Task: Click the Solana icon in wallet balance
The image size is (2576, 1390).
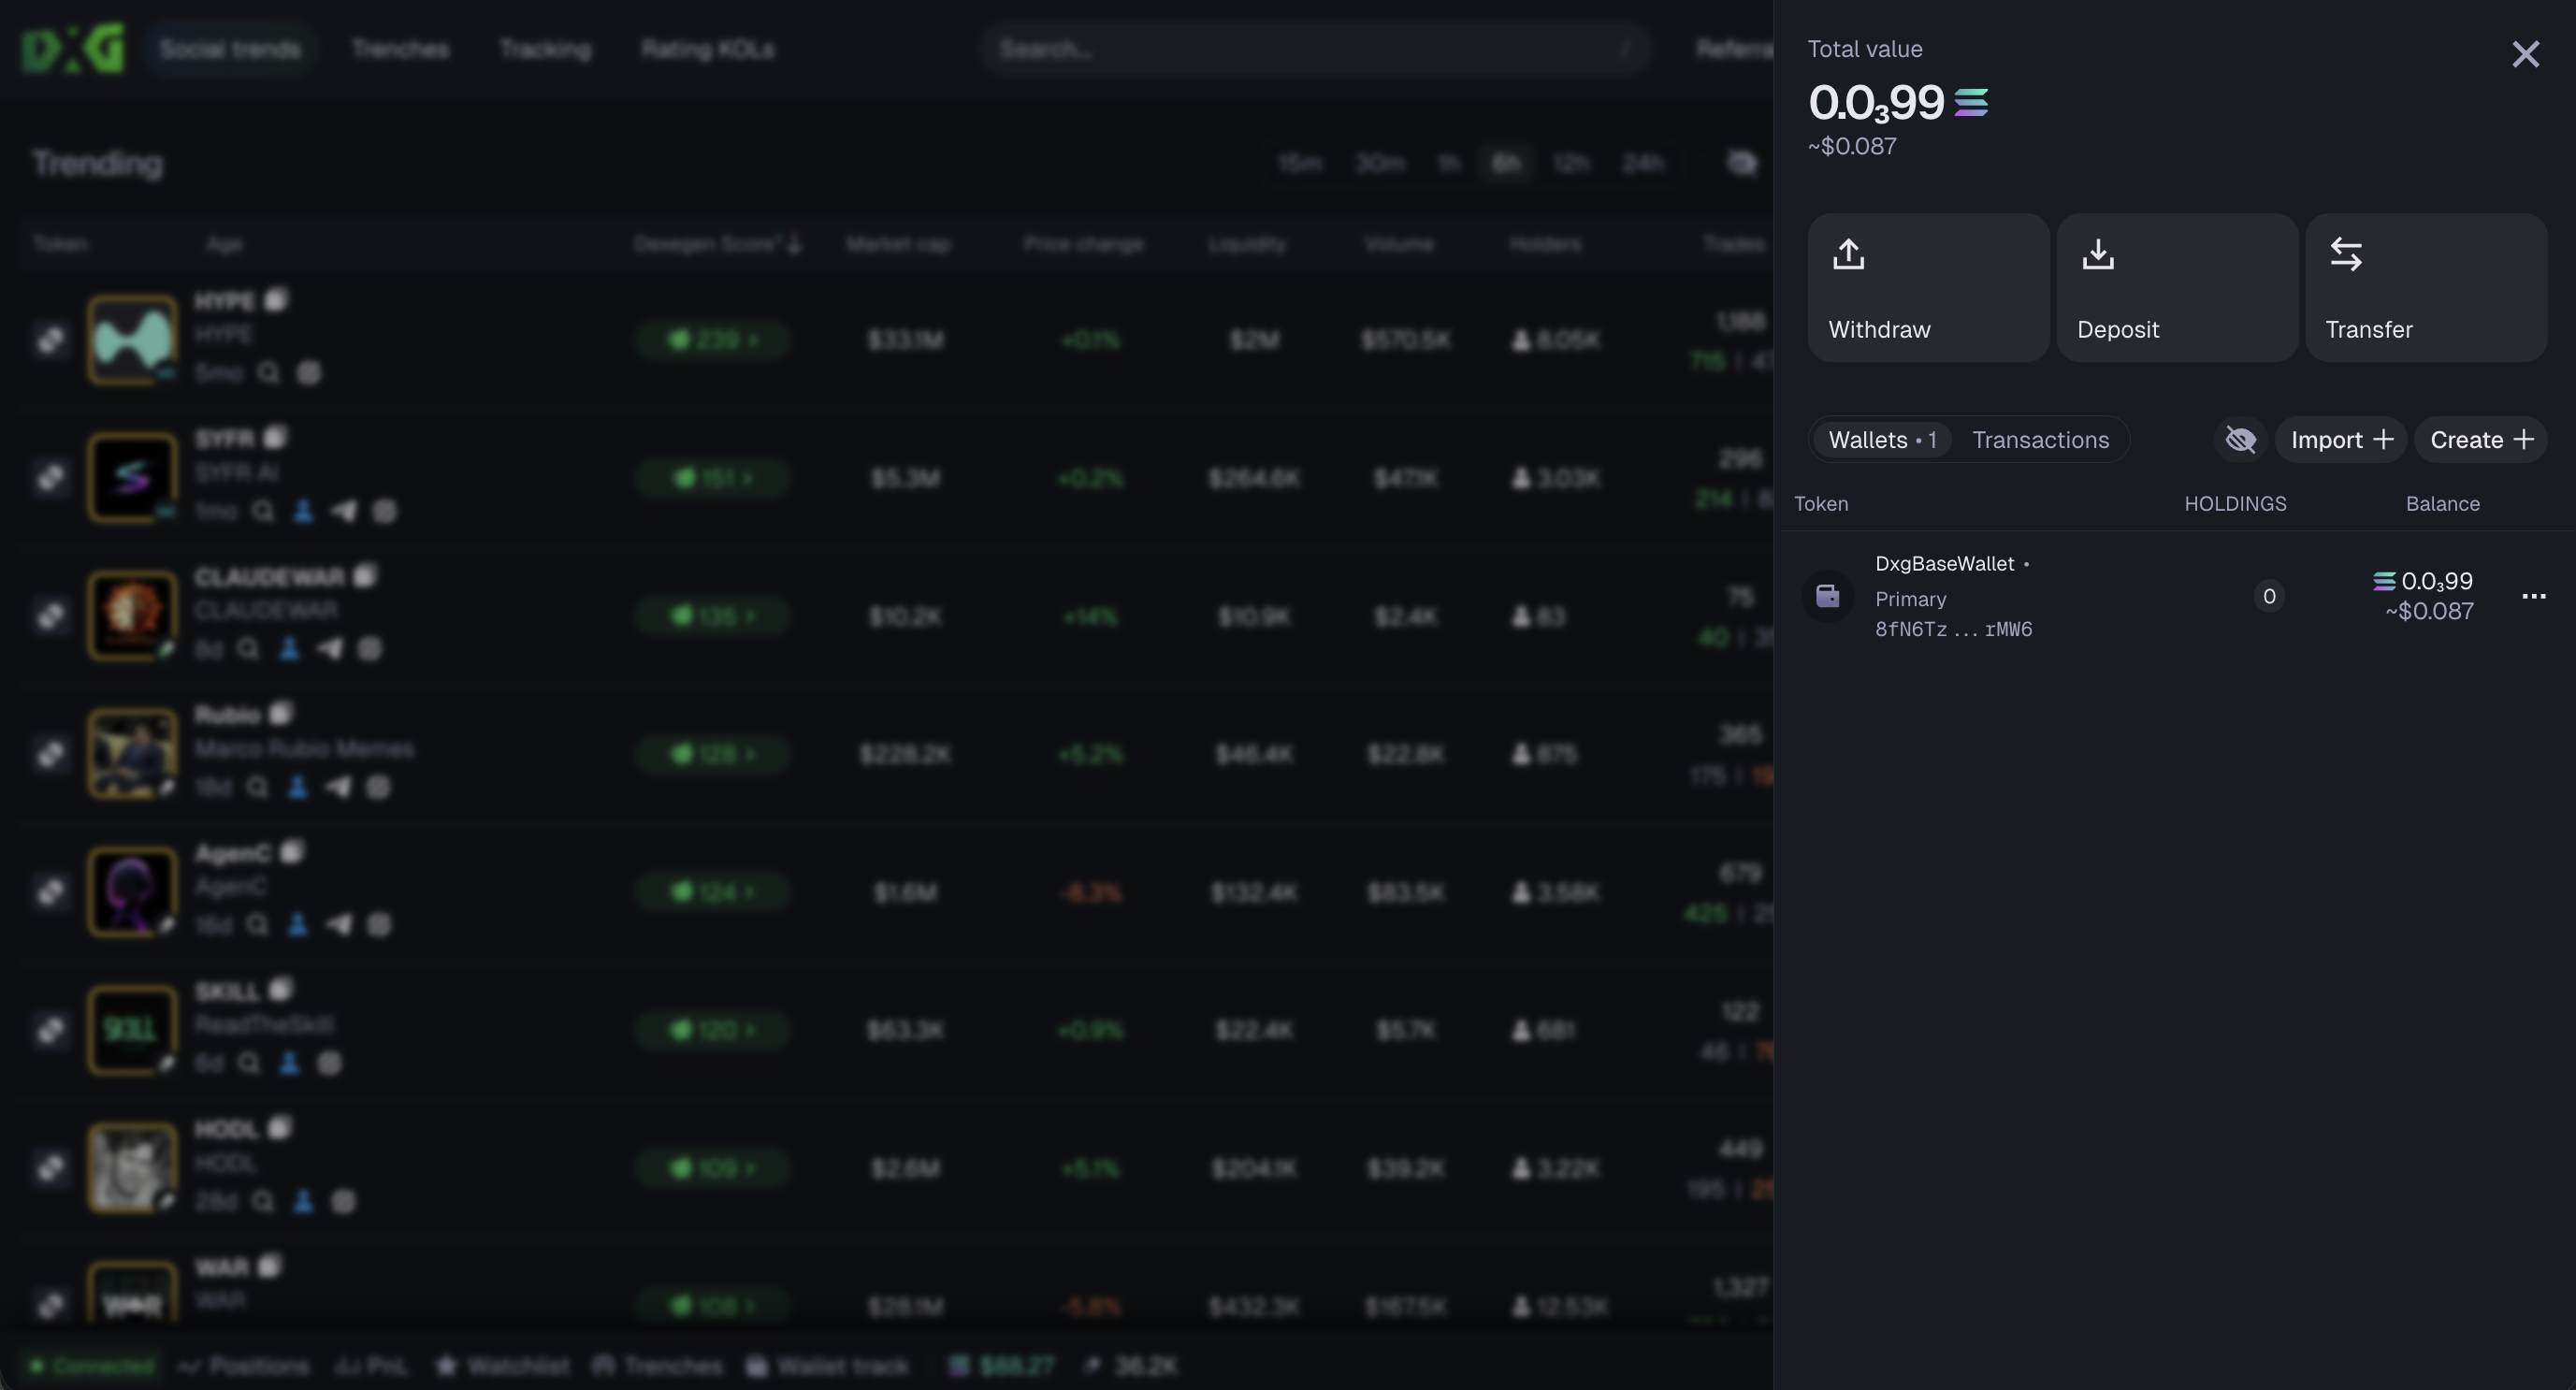Action: click(x=2383, y=581)
